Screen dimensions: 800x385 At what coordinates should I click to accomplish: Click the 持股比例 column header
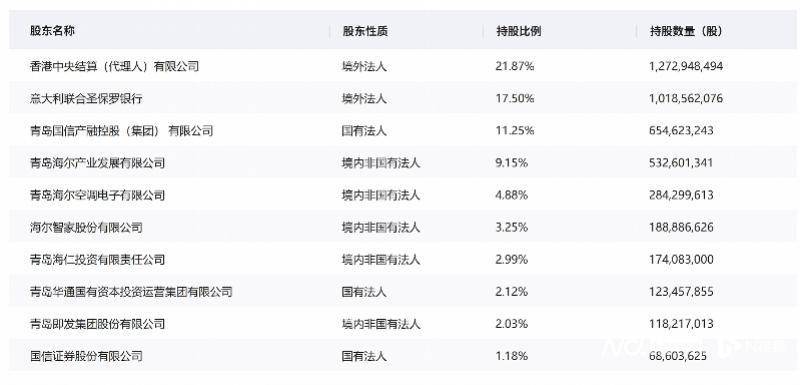(x=518, y=31)
